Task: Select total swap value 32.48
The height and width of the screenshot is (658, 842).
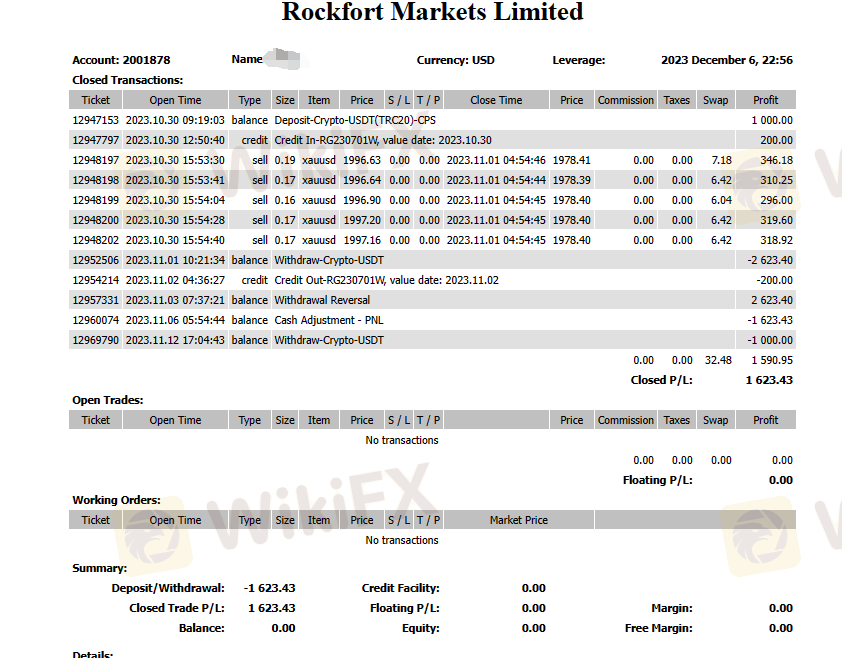Action: [x=718, y=360]
